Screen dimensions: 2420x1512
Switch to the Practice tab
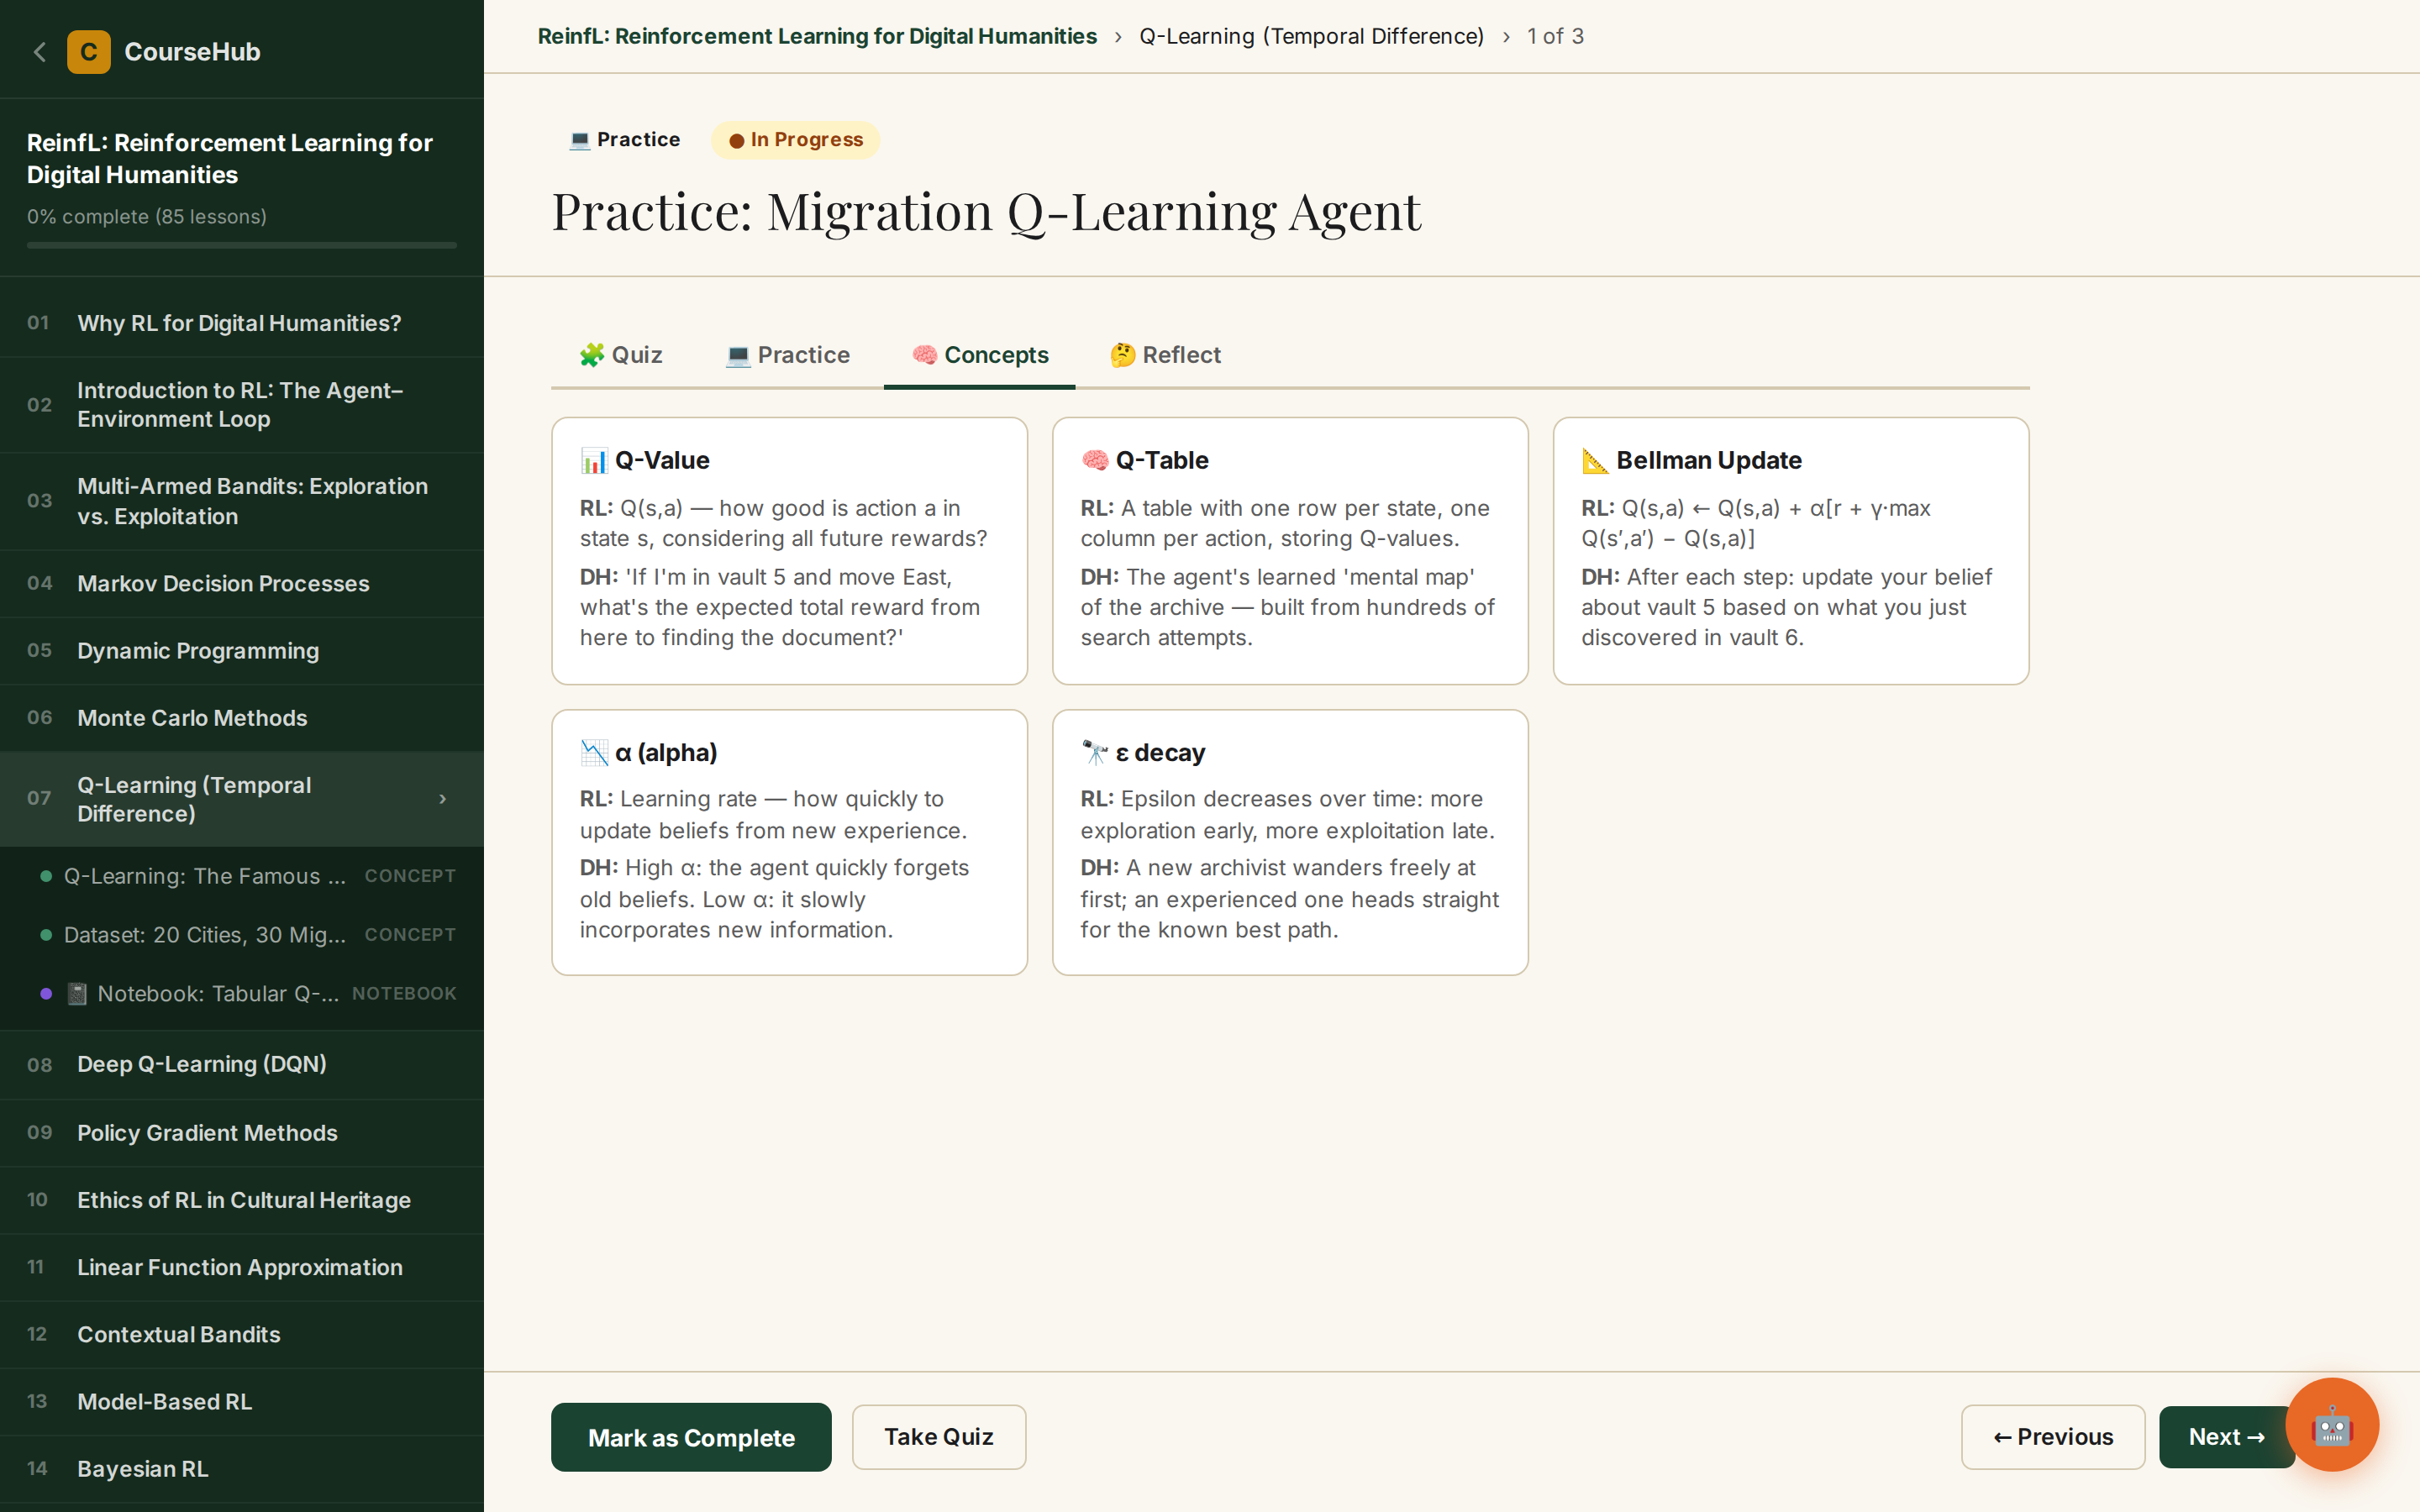788,355
